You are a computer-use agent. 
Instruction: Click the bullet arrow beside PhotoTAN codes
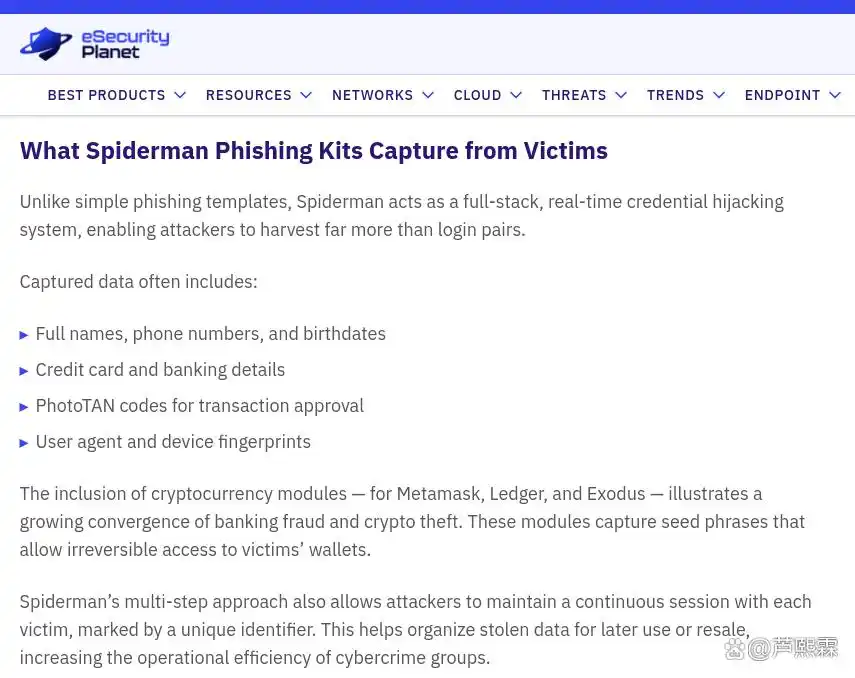pyautogui.click(x=23, y=407)
